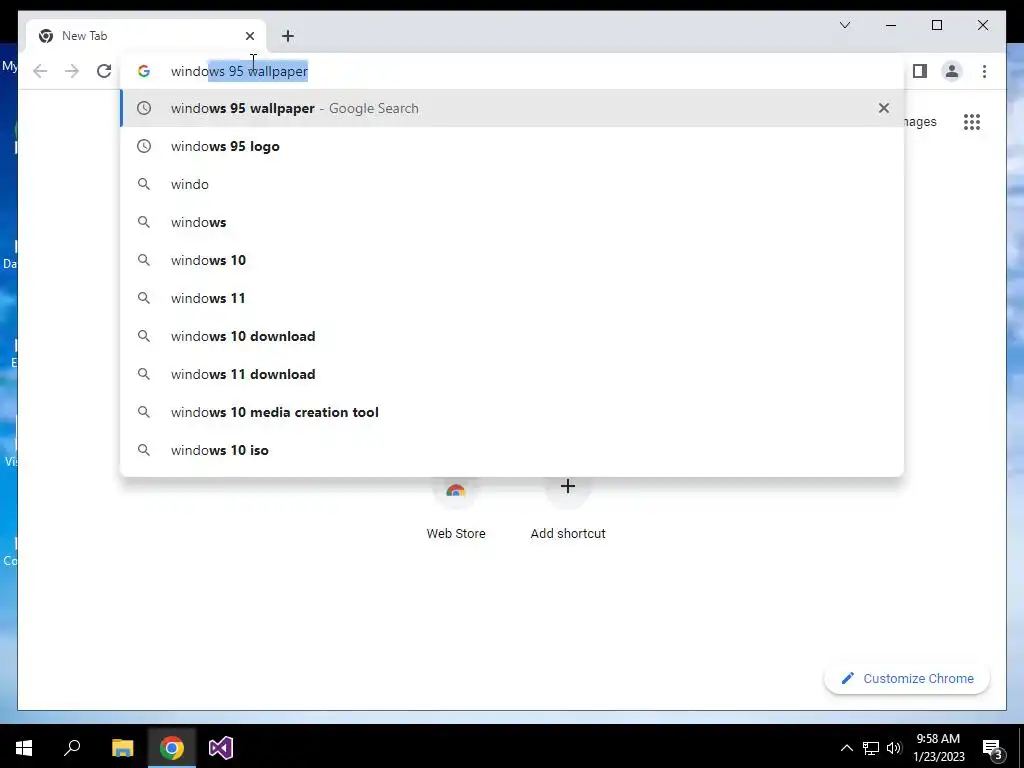Click search icon beside windows 10 iso
The width and height of the screenshot is (1024, 768).
click(x=144, y=450)
